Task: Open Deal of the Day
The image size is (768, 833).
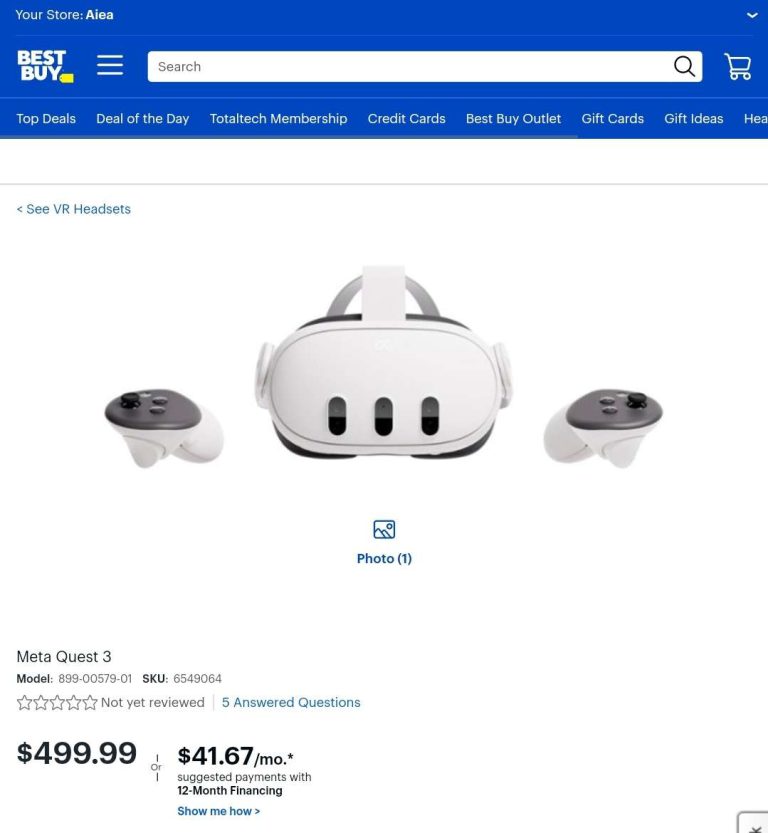Action: (x=142, y=118)
